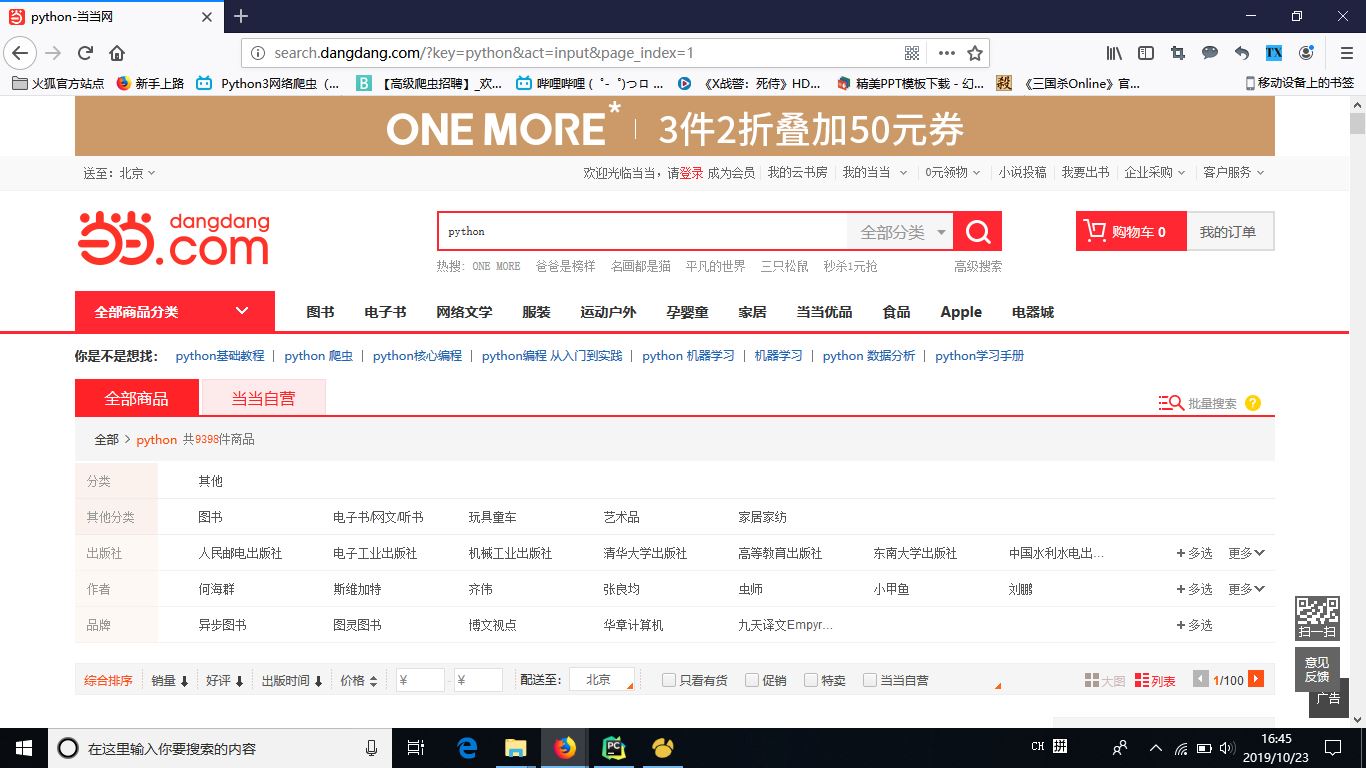Enable 多选 in 品牌 row
This screenshot has width=1366, height=768.
click(x=1194, y=625)
